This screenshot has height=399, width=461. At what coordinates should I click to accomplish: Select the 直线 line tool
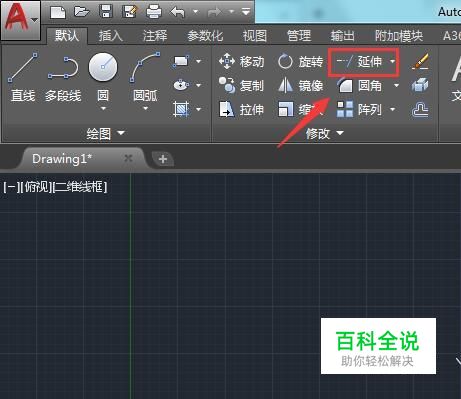(23, 77)
